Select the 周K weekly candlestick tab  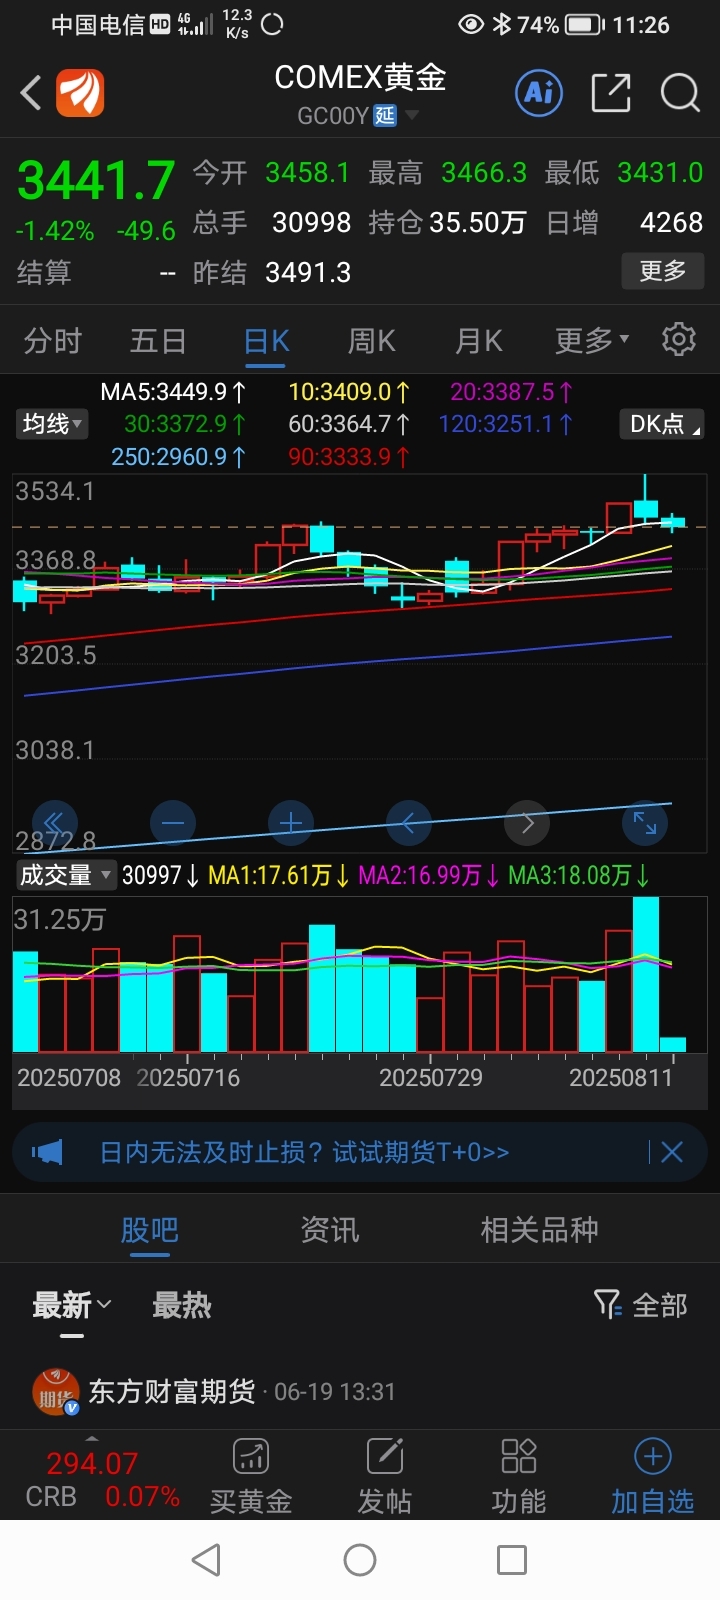(x=372, y=341)
